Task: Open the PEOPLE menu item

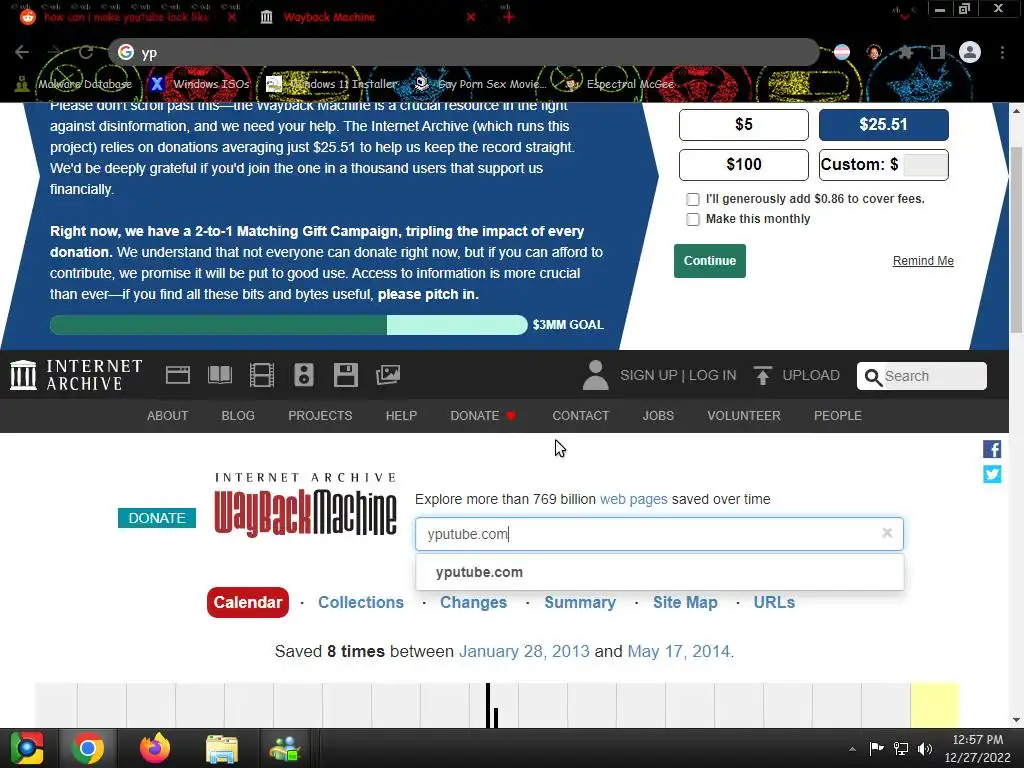Action: (x=838, y=415)
